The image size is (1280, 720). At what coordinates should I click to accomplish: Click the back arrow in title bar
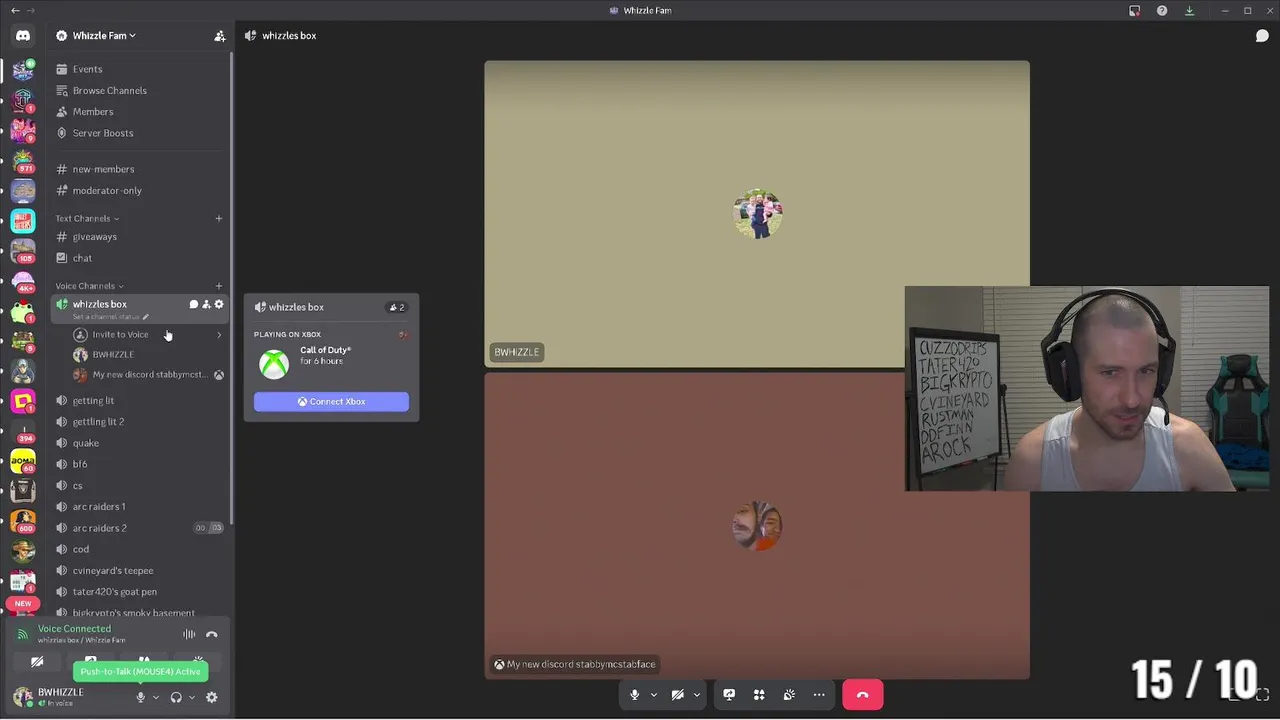pos(15,10)
